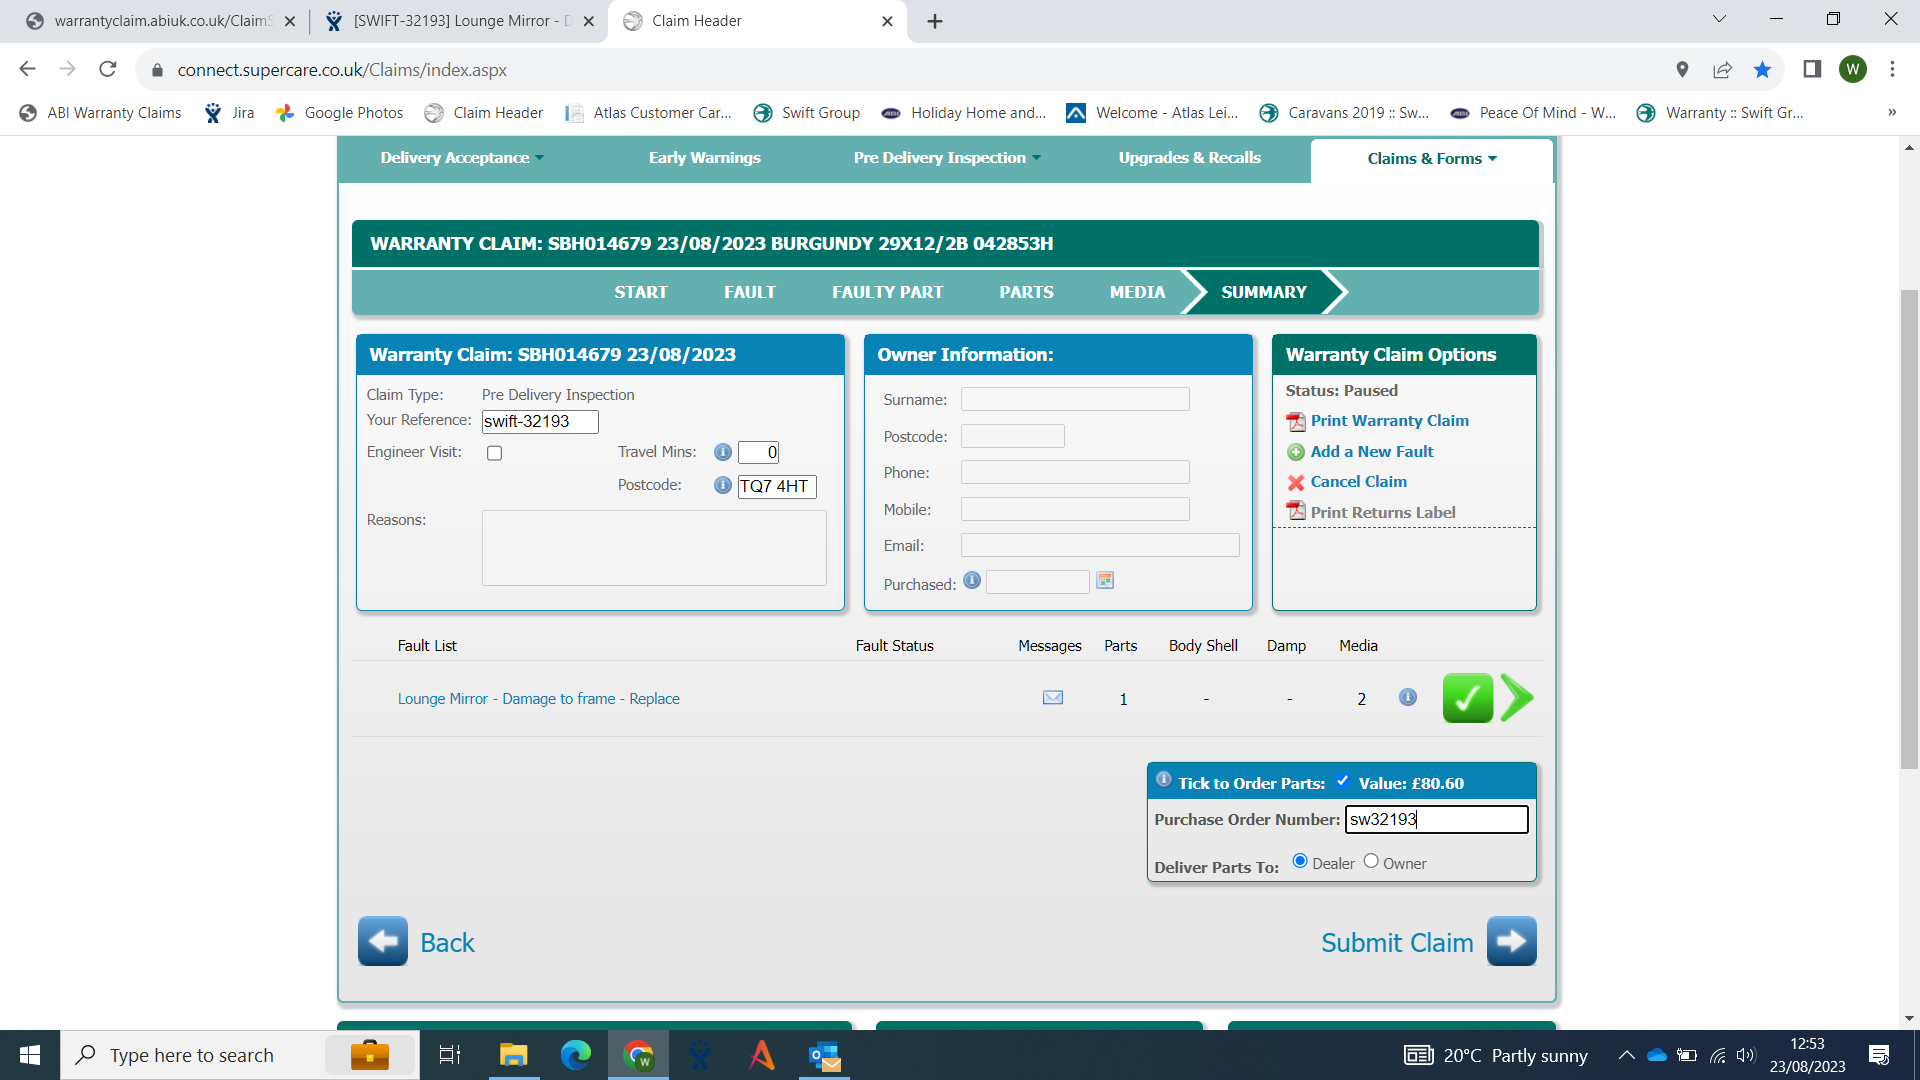Untick the Tick to Order Parts checkbox
The width and height of the screenshot is (1920, 1080).
1342,781
